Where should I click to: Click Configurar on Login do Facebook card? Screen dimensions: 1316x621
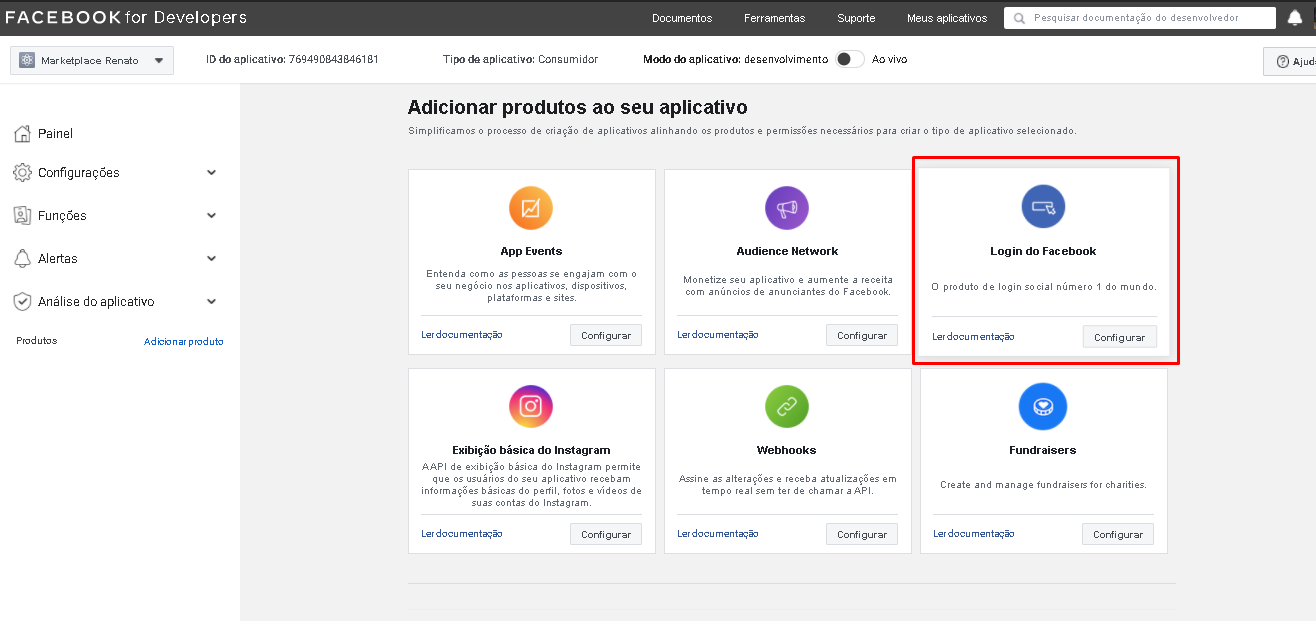[x=1119, y=337]
